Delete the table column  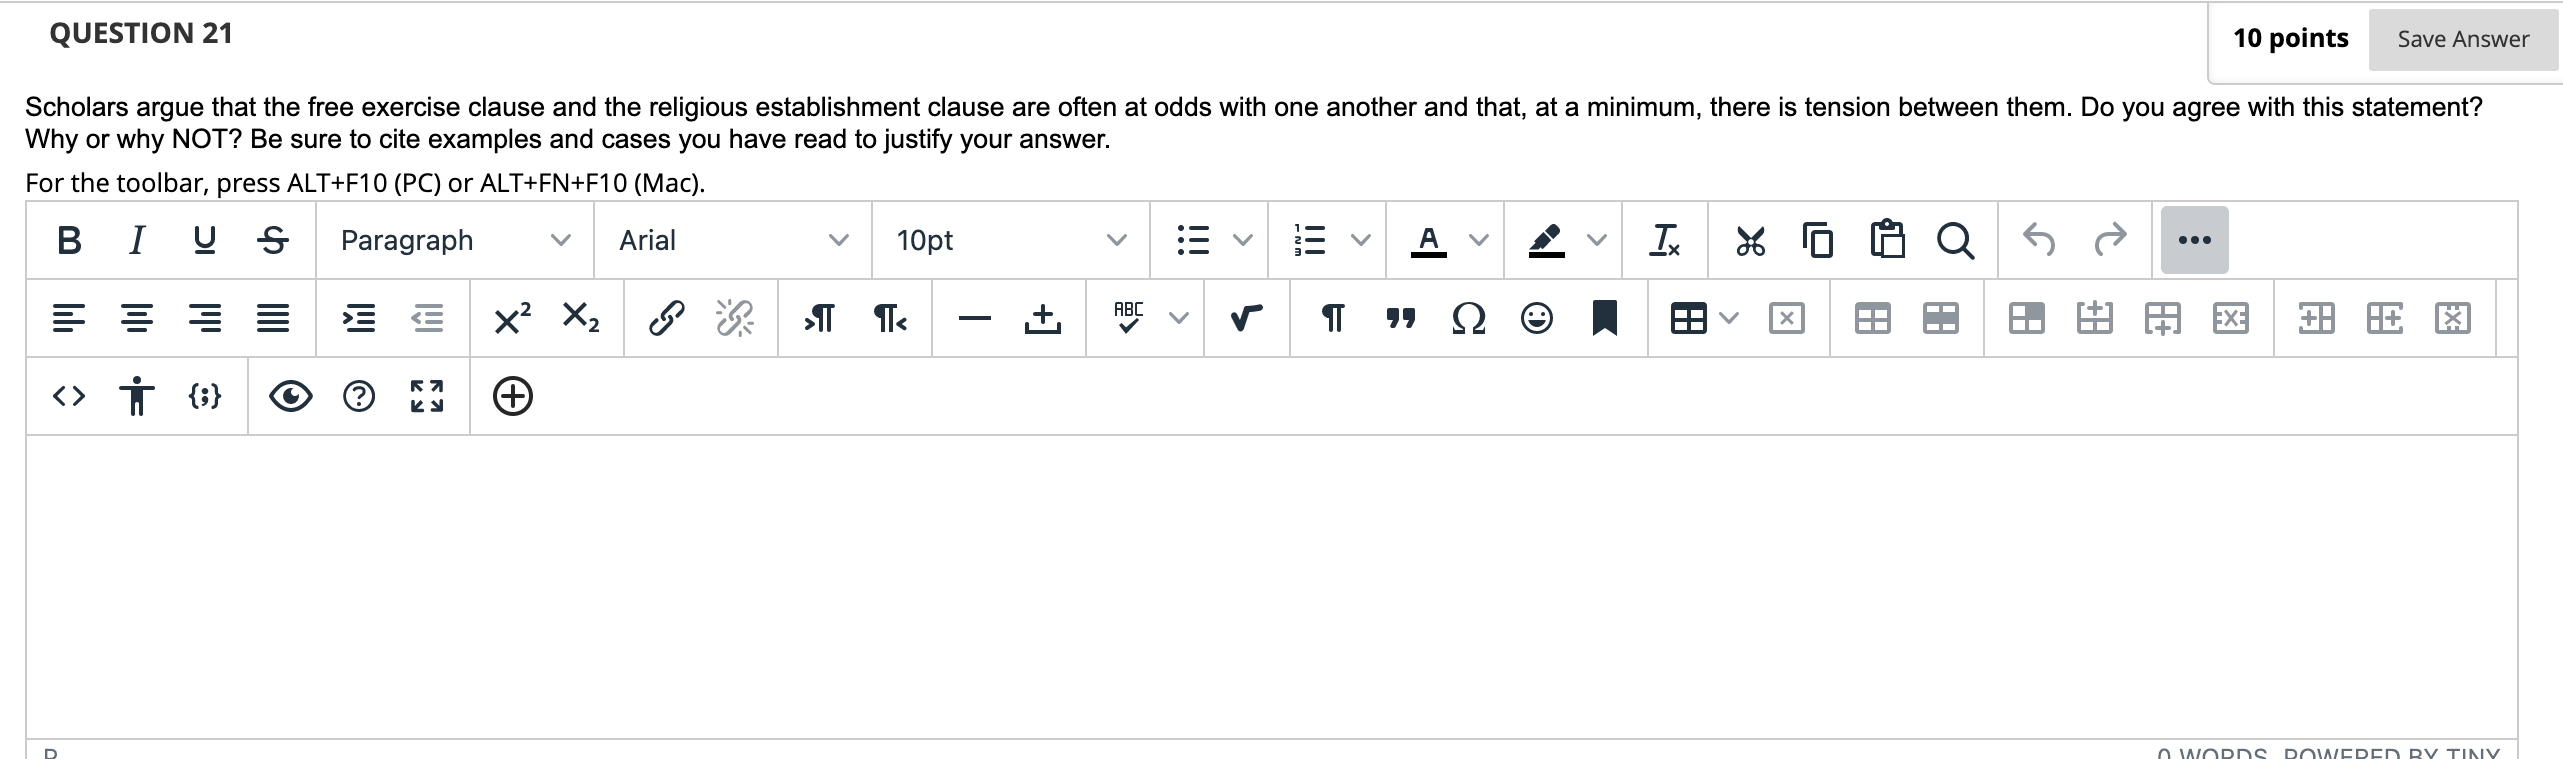[2453, 318]
